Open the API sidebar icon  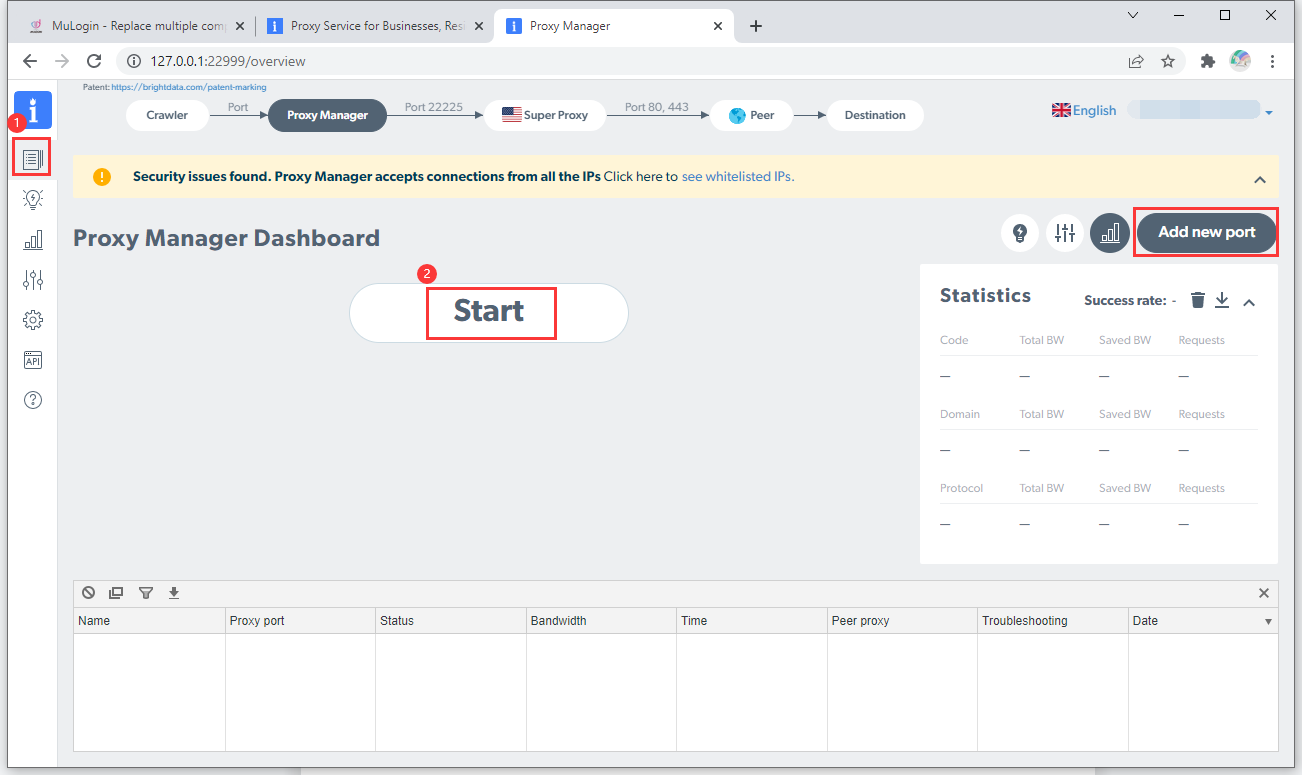click(x=33, y=360)
